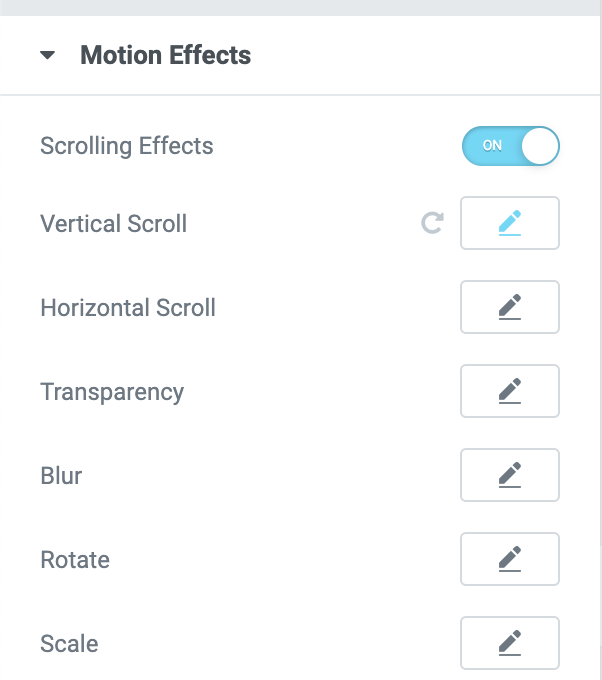Image resolution: width=602 pixels, height=680 pixels.
Task: Select the Vertical Scroll label
Action: (113, 224)
